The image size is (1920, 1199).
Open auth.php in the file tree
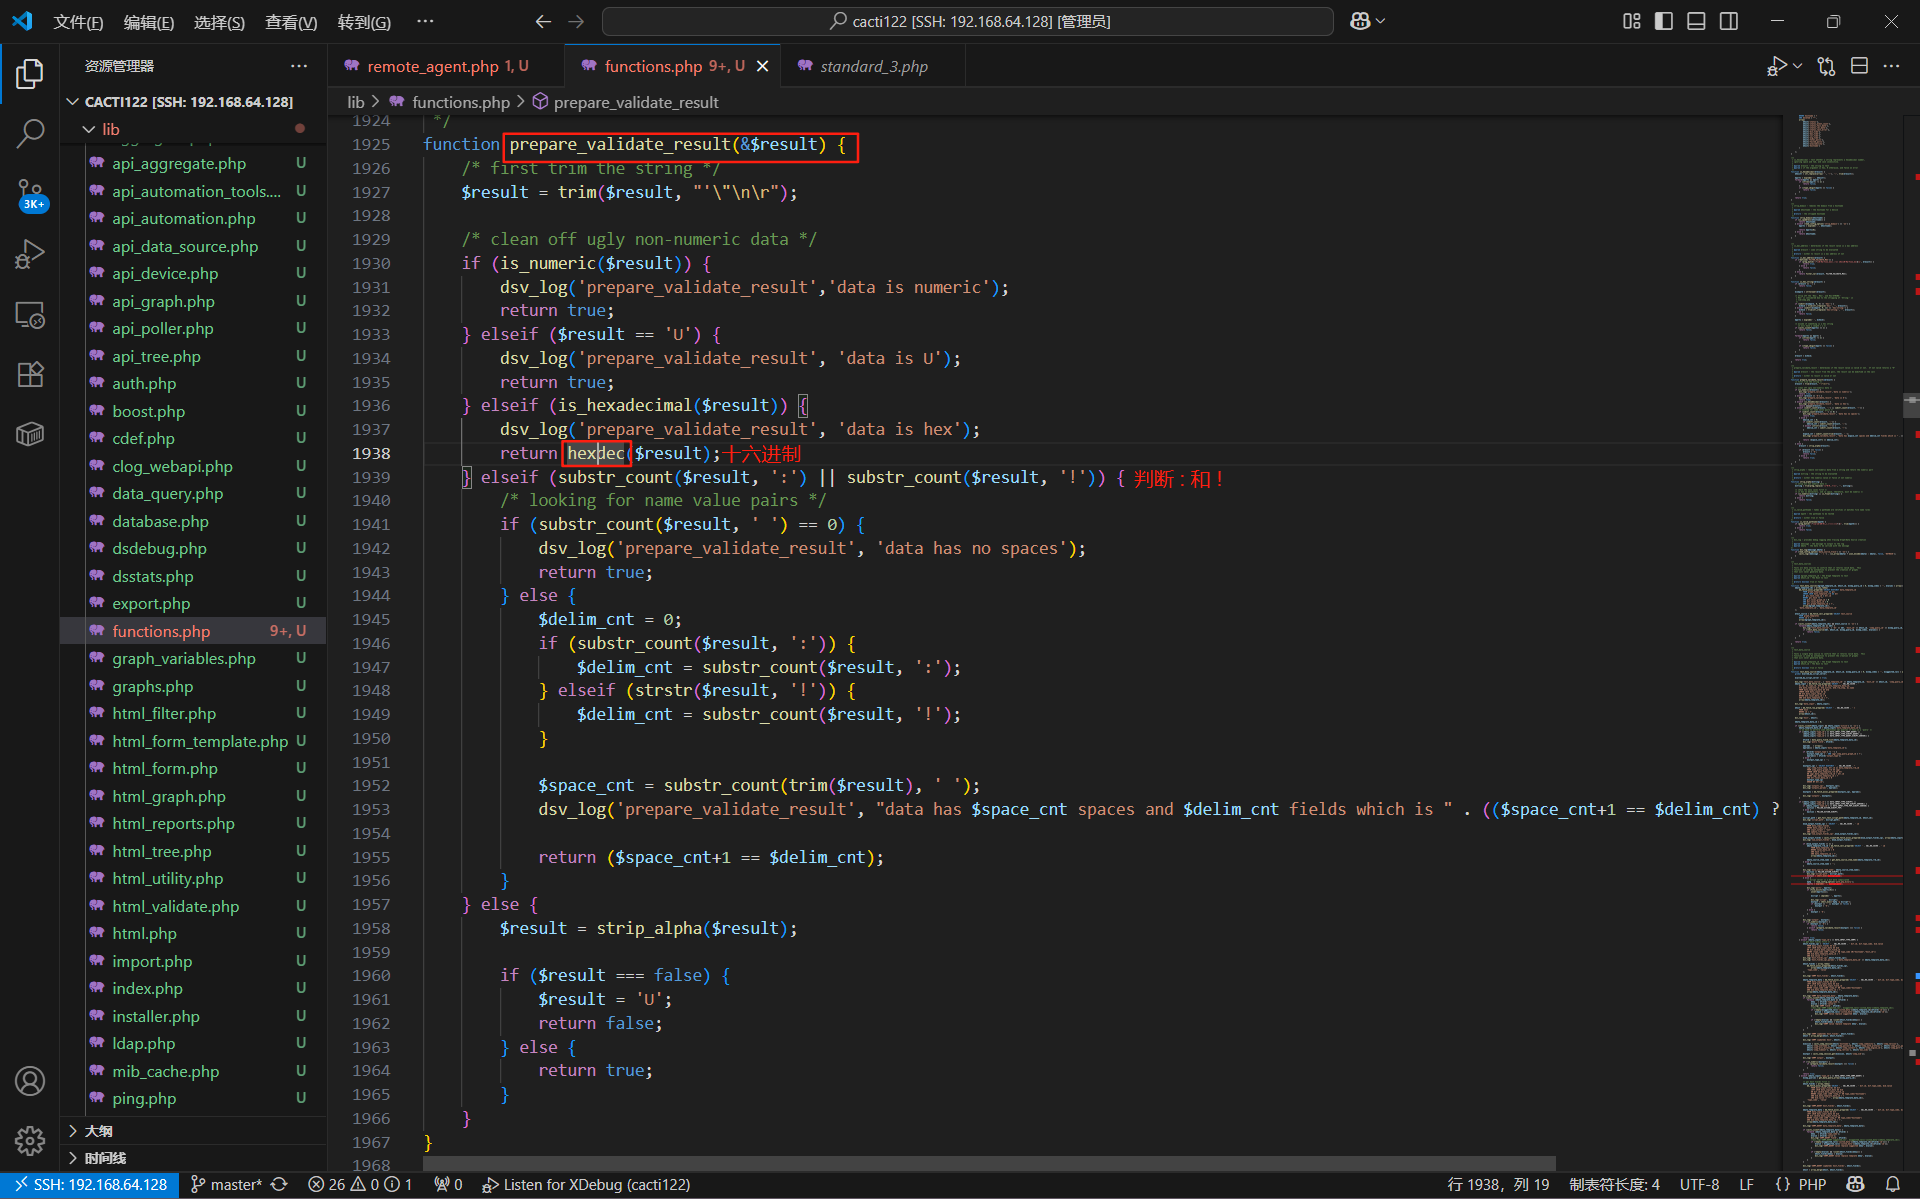pyautogui.click(x=144, y=383)
